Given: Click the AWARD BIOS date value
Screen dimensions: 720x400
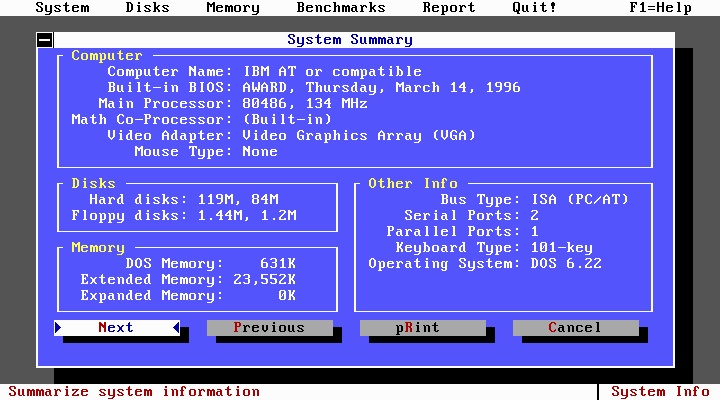Looking at the screenshot, I should point(381,88).
